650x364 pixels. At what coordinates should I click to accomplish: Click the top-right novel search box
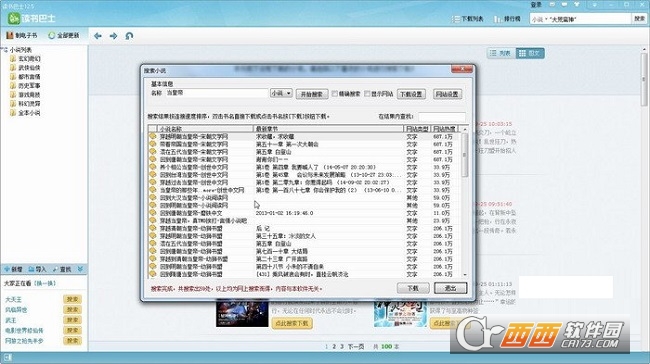pyautogui.click(x=580, y=19)
